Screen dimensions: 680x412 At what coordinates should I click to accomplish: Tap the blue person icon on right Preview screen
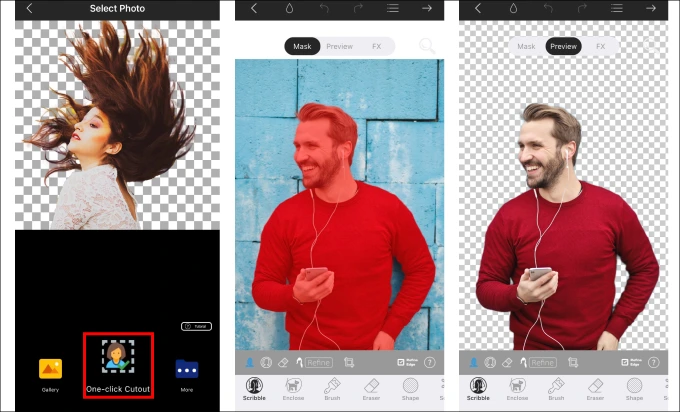coord(474,363)
